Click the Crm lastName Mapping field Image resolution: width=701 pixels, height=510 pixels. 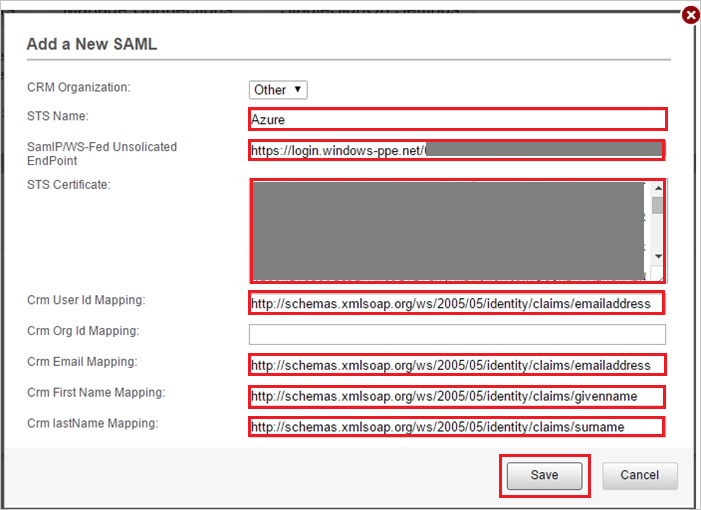[457, 426]
